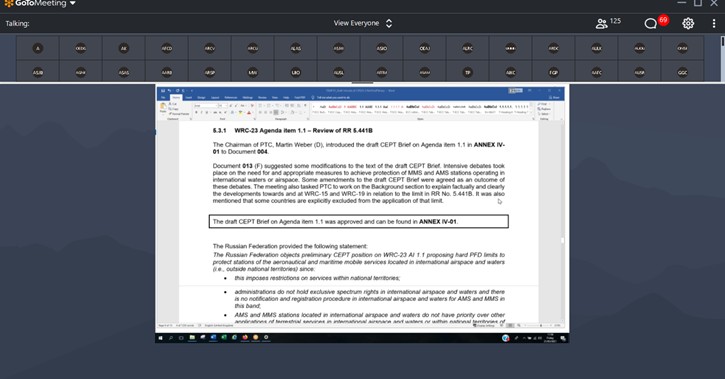Open the GoToMeeting settings gear
Image resolution: width=725 pixels, height=379 pixels.
688,23
